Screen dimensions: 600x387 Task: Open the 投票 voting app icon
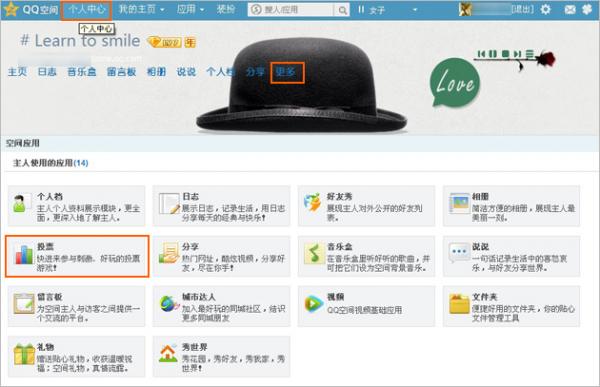pyautogui.click(x=24, y=255)
